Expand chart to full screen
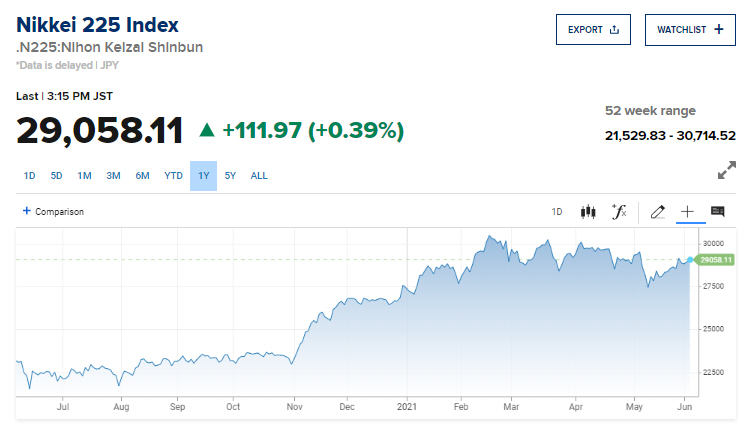744x429 pixels. pos(727,172)
